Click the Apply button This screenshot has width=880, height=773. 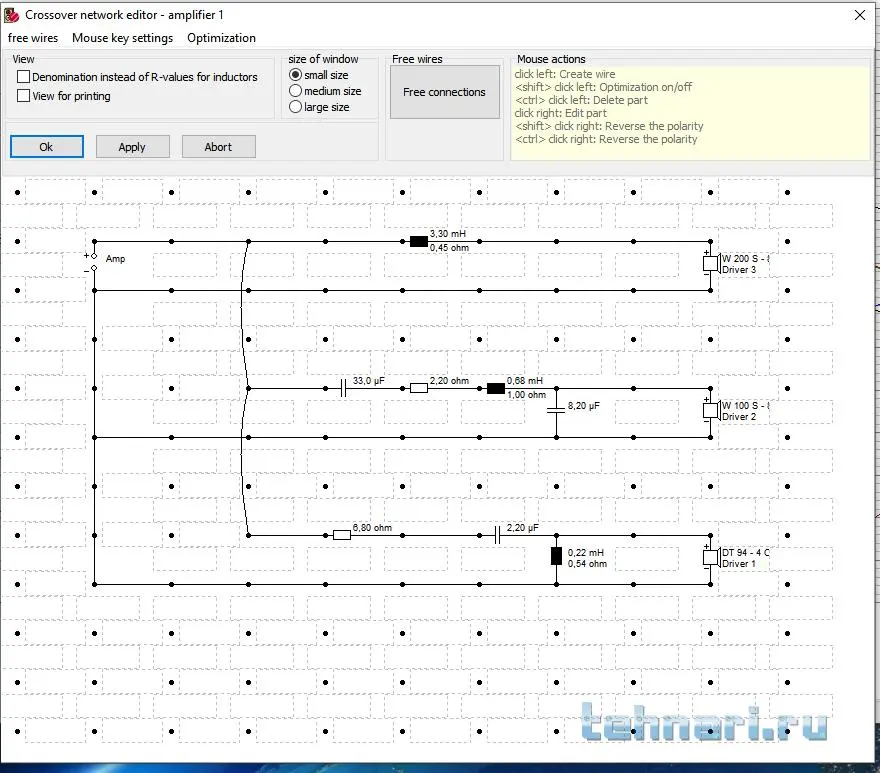pos(132,147)
